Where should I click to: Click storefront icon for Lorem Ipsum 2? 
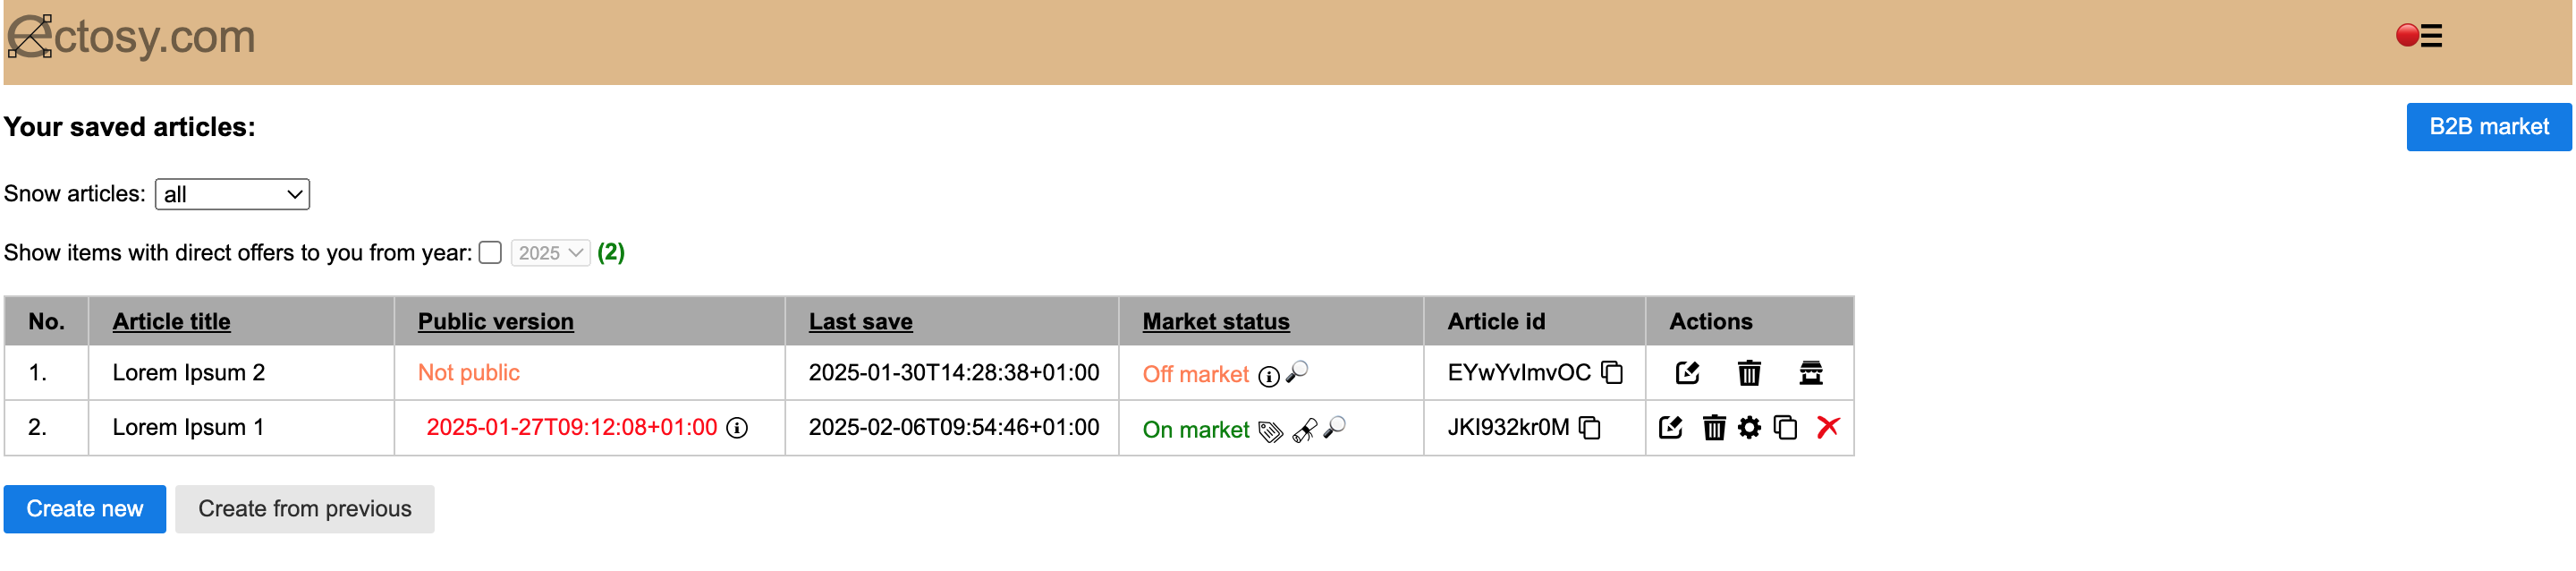click(1810, 373)
